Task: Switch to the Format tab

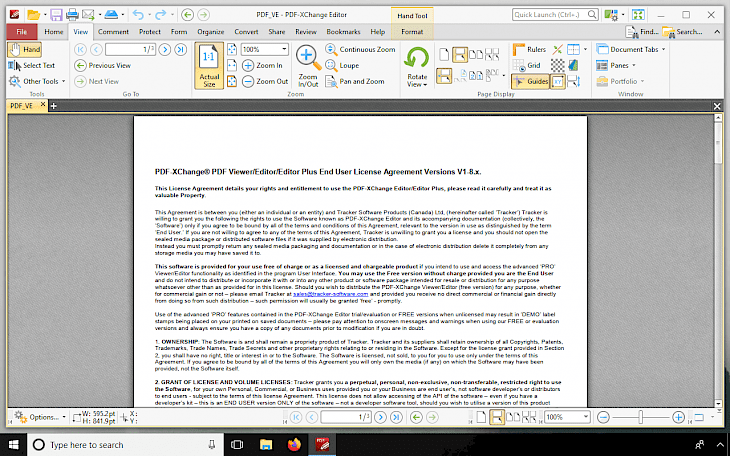Action: [x=412, y=32]
